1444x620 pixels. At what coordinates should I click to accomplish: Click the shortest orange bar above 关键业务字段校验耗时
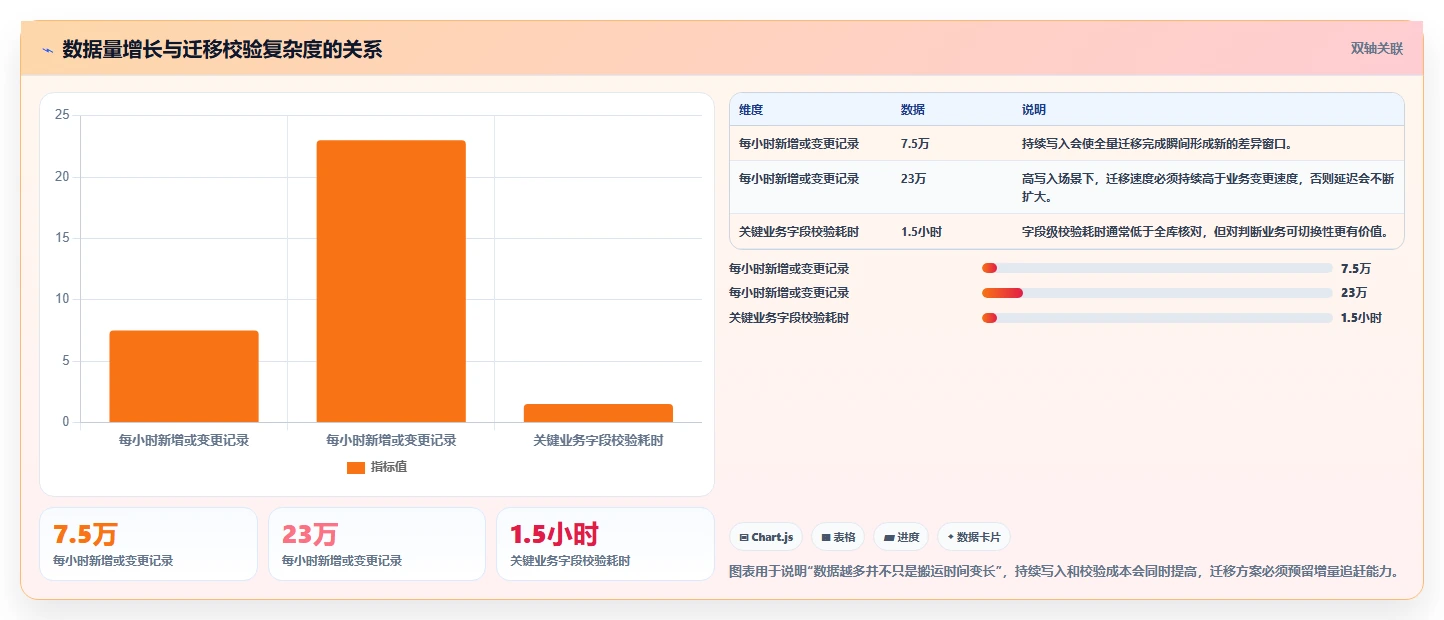click(598, 413)
